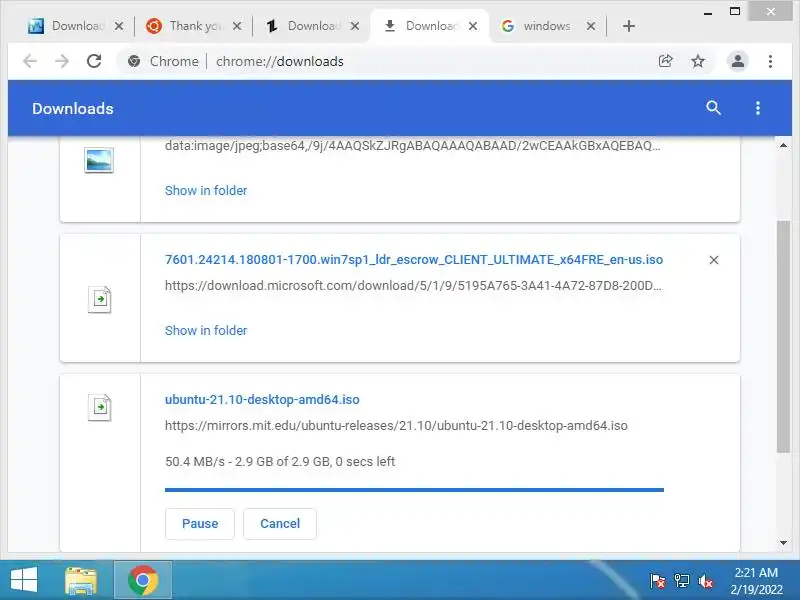Click the file icon of the ubuntu ISO
Viewport: 800px width, 600px height.
(99, 408)
